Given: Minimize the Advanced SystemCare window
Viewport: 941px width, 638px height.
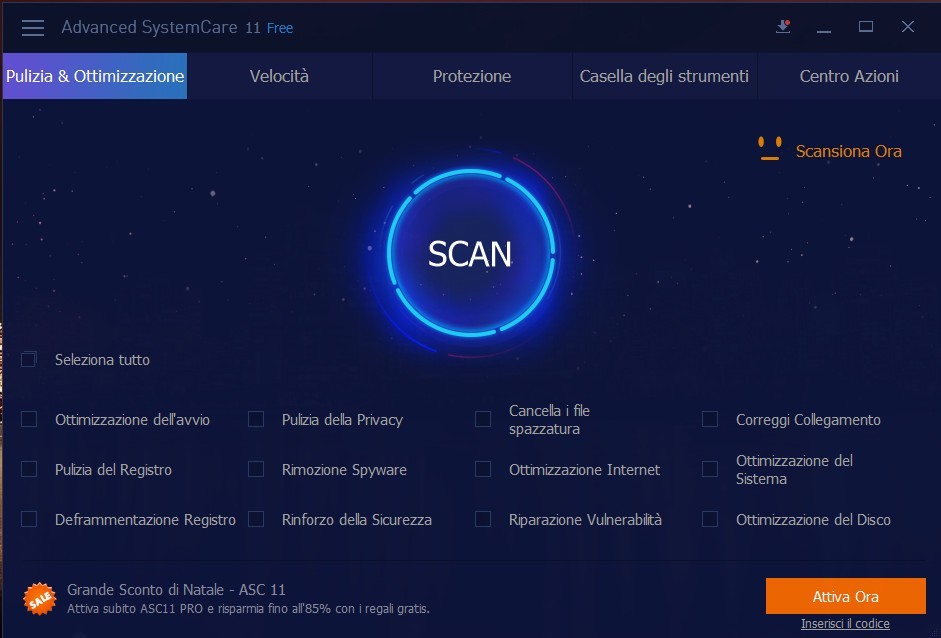Looking at the screenshot, I should click(825, 27).
